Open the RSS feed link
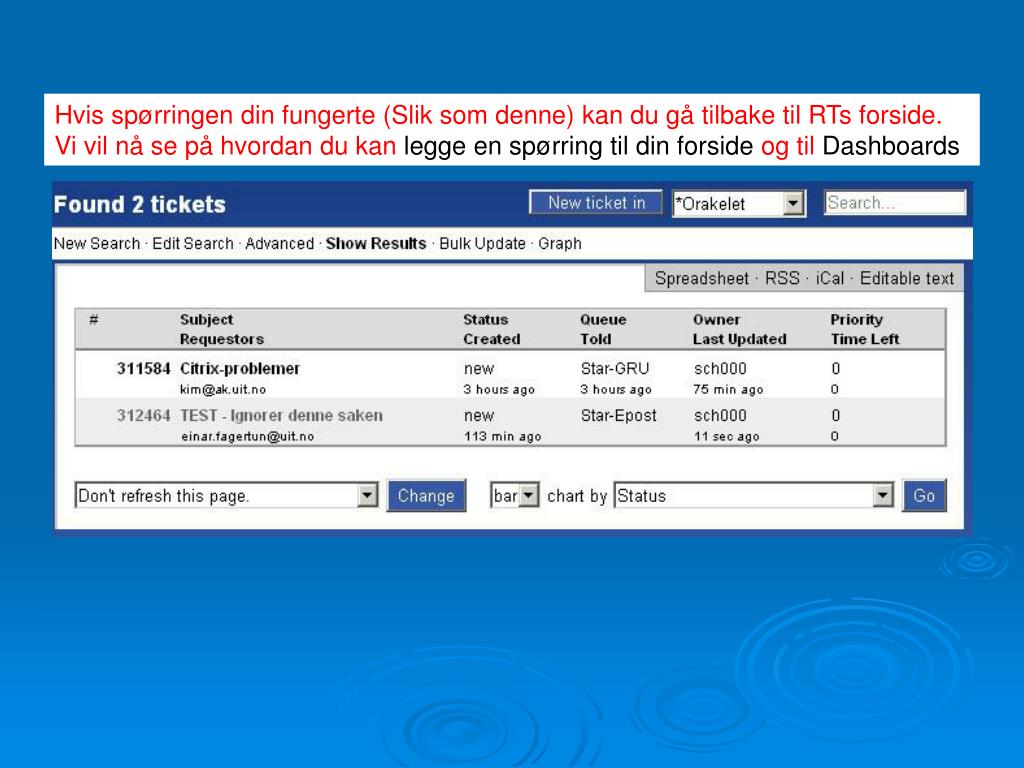 pyautogui.click(x=782, y=279)
